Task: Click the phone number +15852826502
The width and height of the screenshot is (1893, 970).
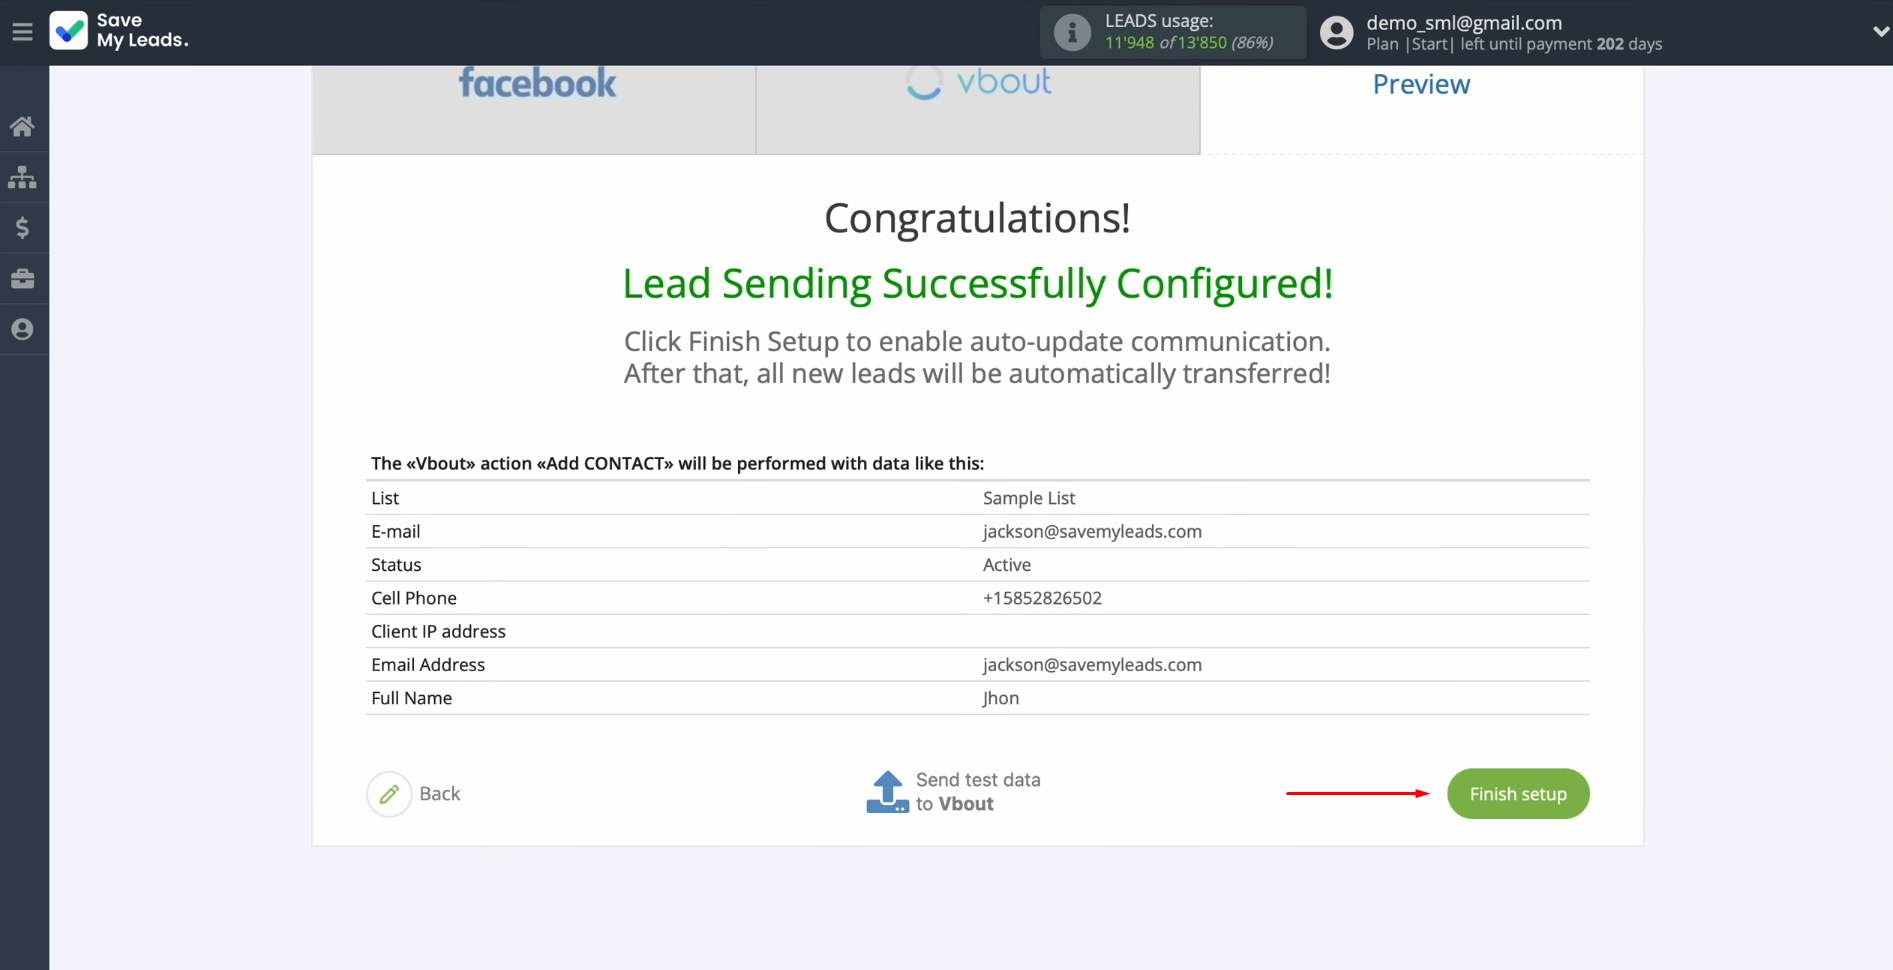Action: click(x=1042, y=598)
